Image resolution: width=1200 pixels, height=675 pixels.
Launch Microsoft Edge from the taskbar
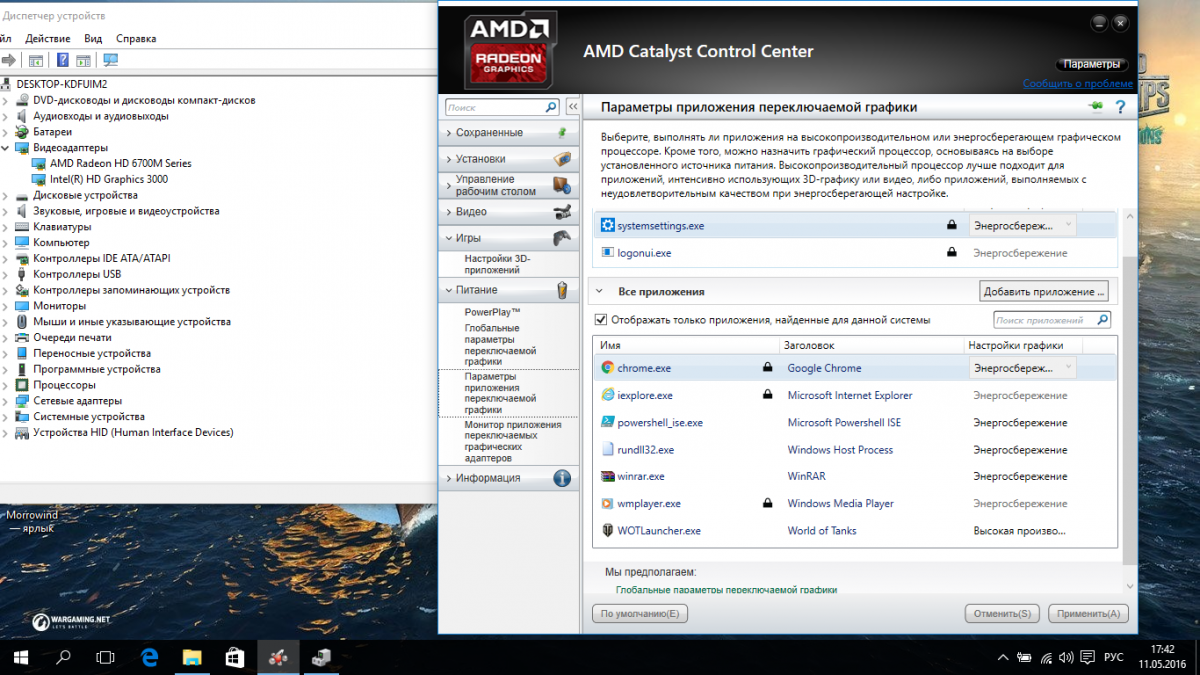pyautogui.click(x=150, y=657)
